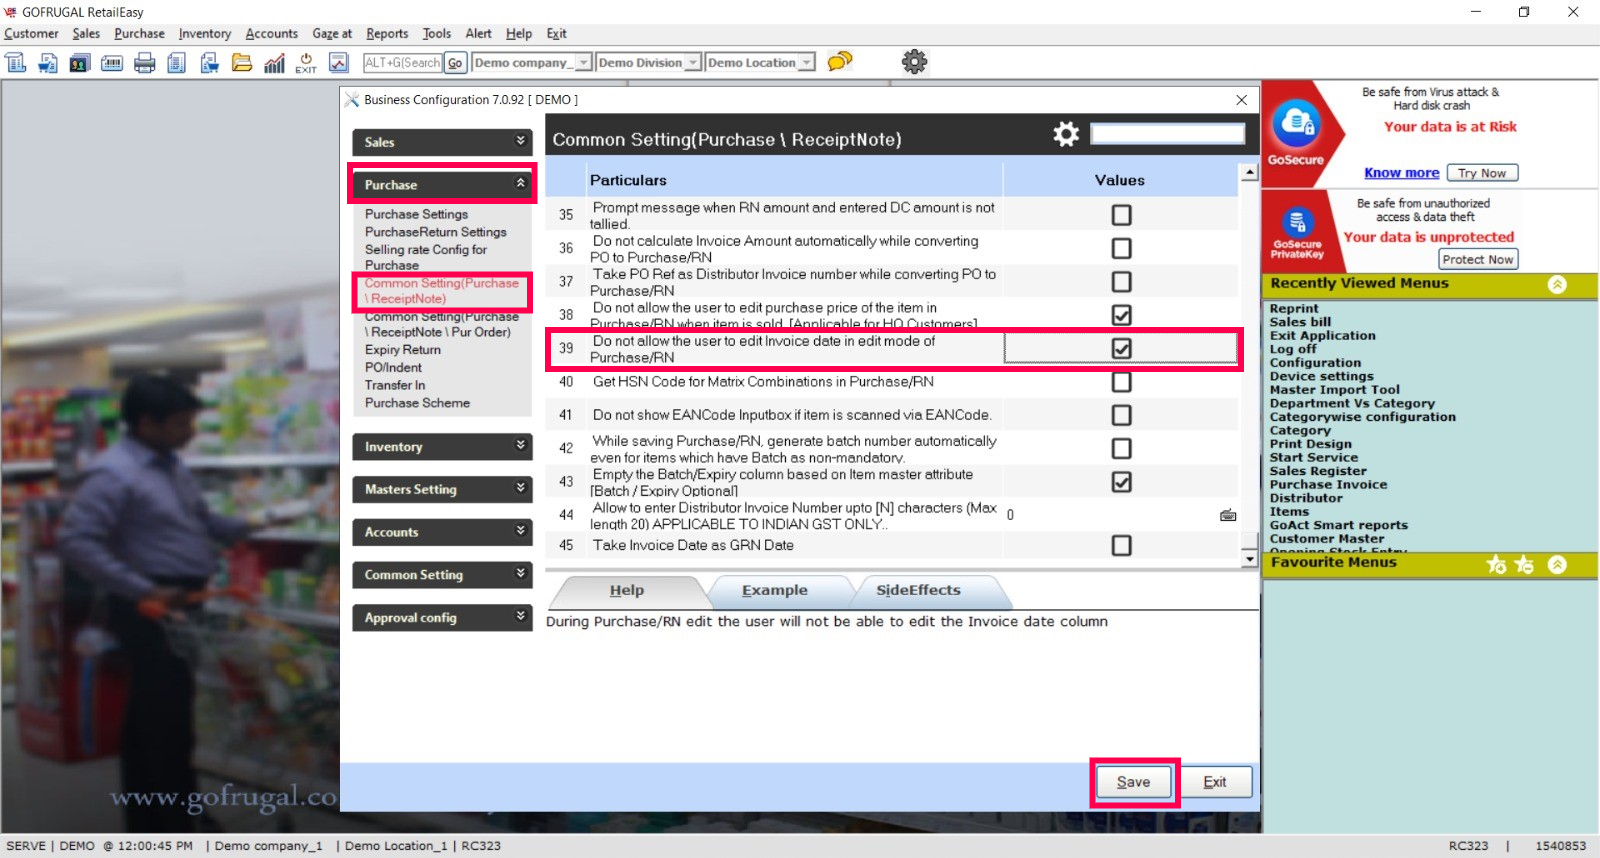The width and height of the screenshot is (1600, 858).
Task: Open the Gaze at menu
Action: point(332,34)
